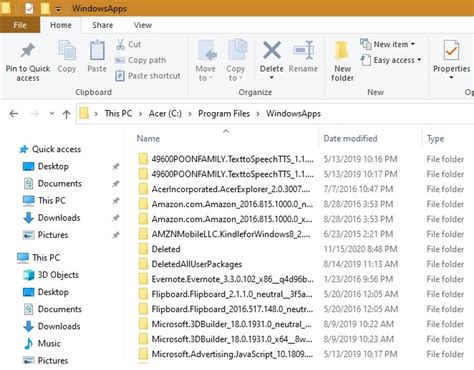Open Downloads under This PC tree
The height and width of the screenshot is (370, 474).
(52, 326)
